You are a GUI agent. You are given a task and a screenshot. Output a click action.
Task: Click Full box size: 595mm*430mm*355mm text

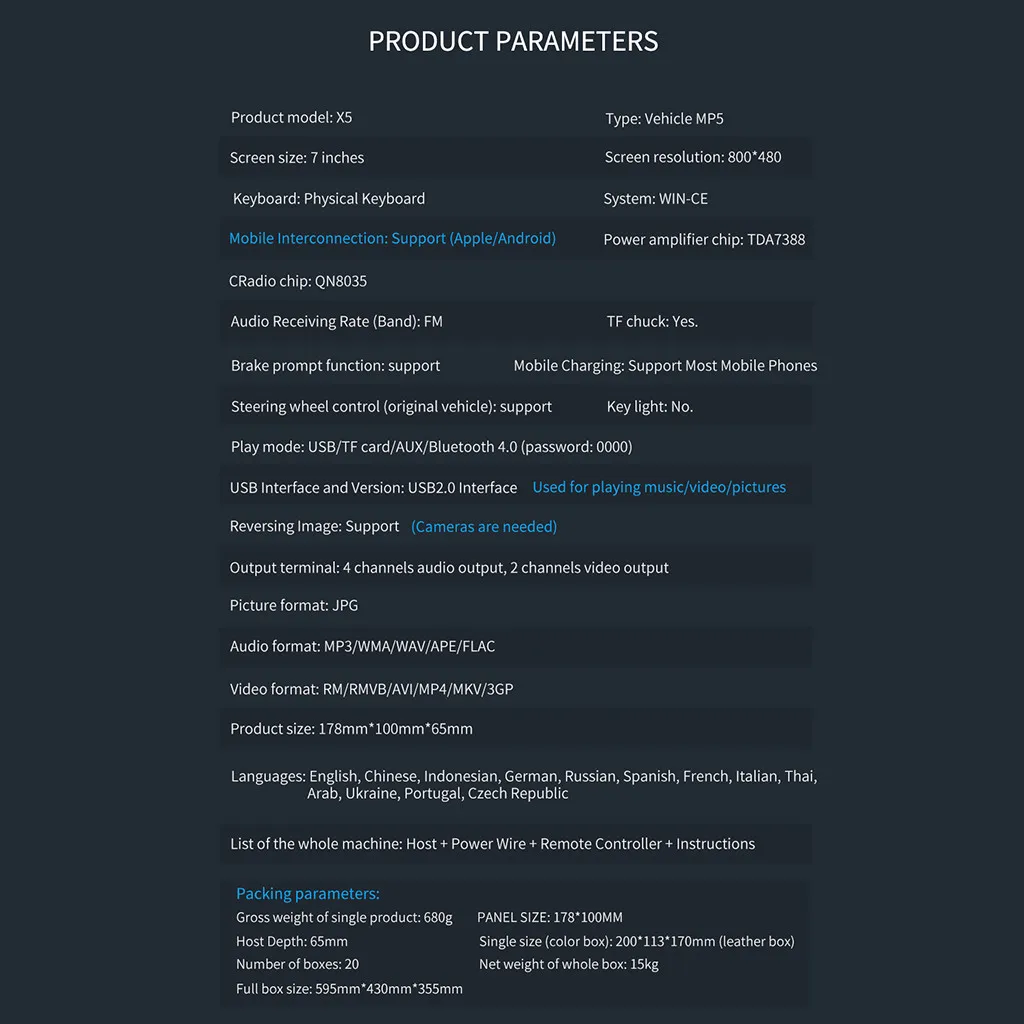(349, 989)
